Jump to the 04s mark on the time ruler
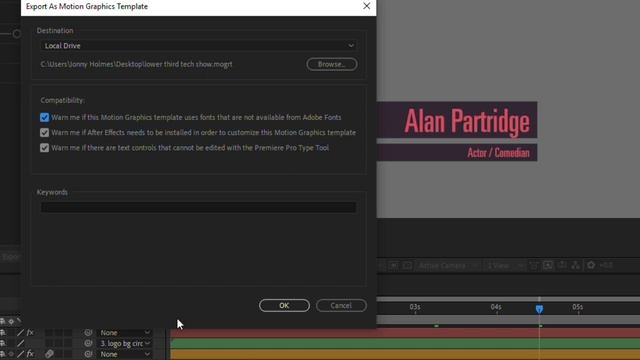This screenshot has height=360, width=640. click(496, 307)
